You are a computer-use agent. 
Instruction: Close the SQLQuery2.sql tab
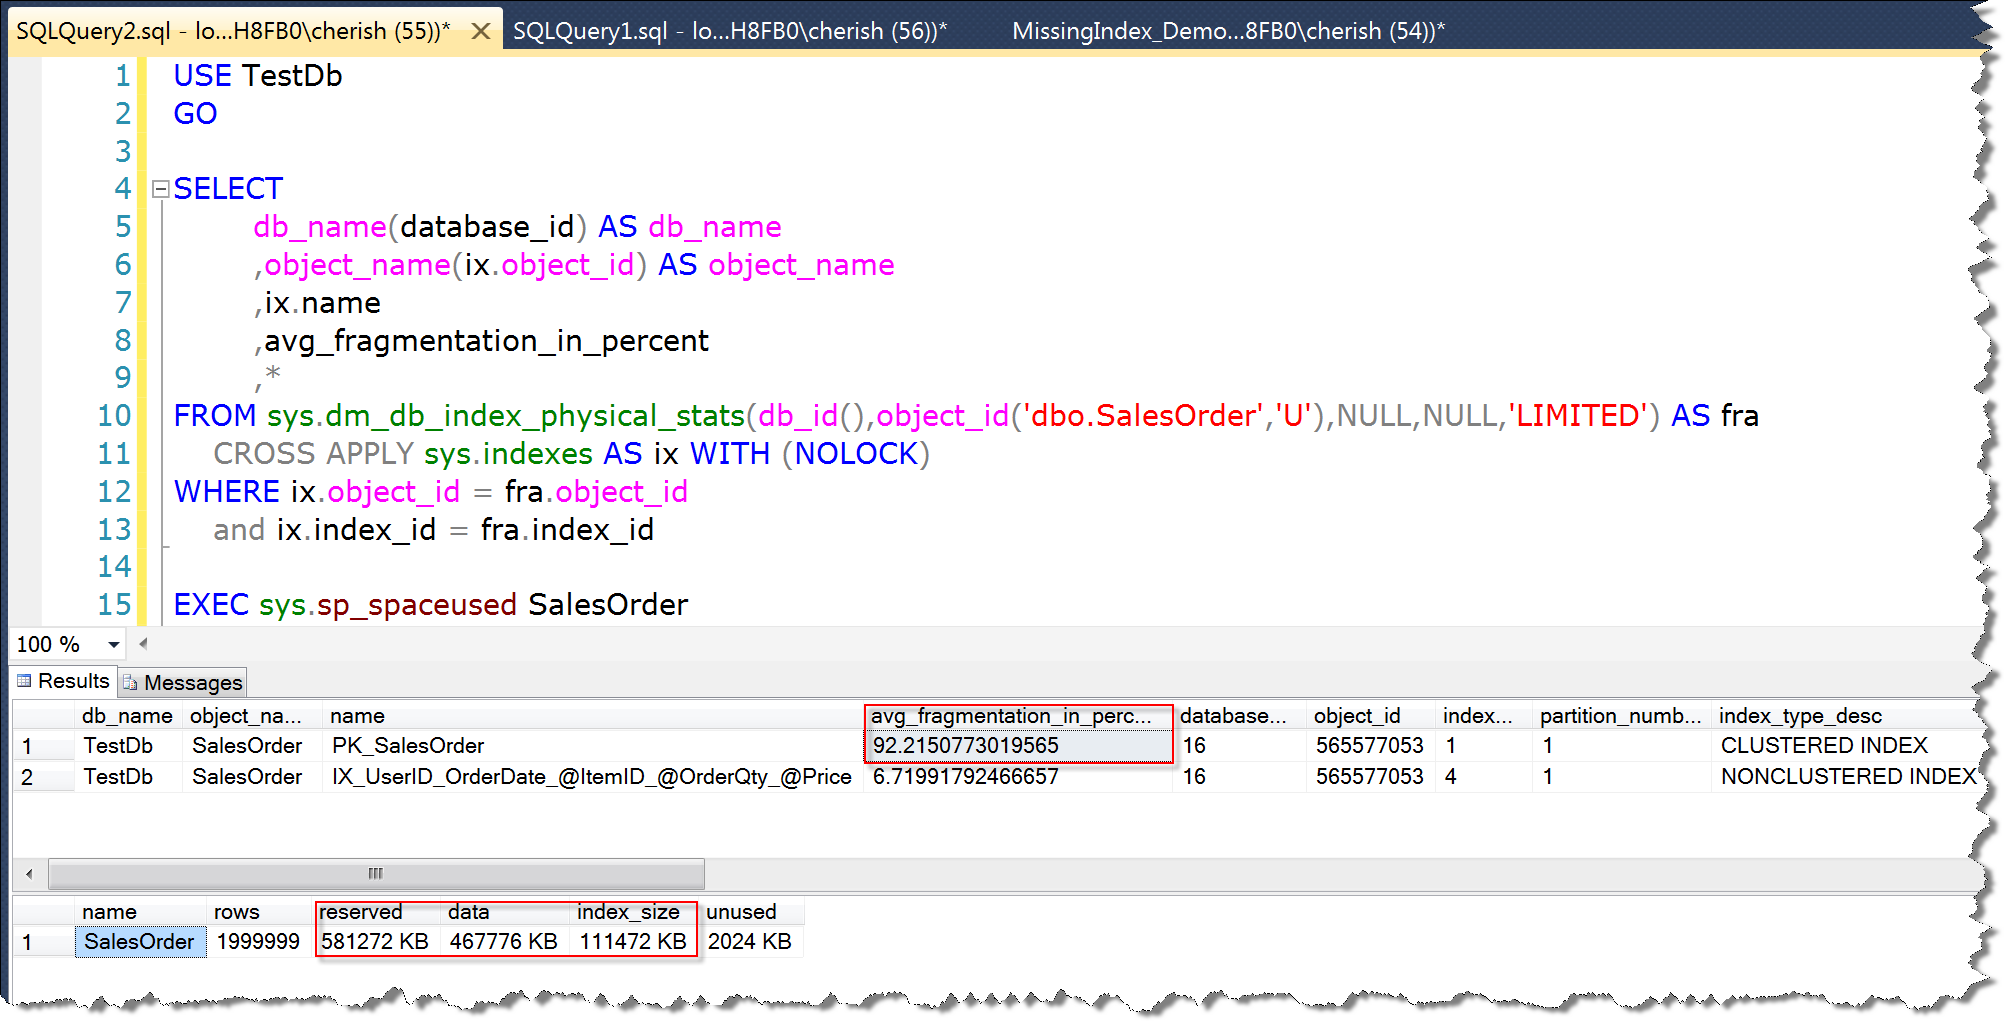[x=481, y=31]
